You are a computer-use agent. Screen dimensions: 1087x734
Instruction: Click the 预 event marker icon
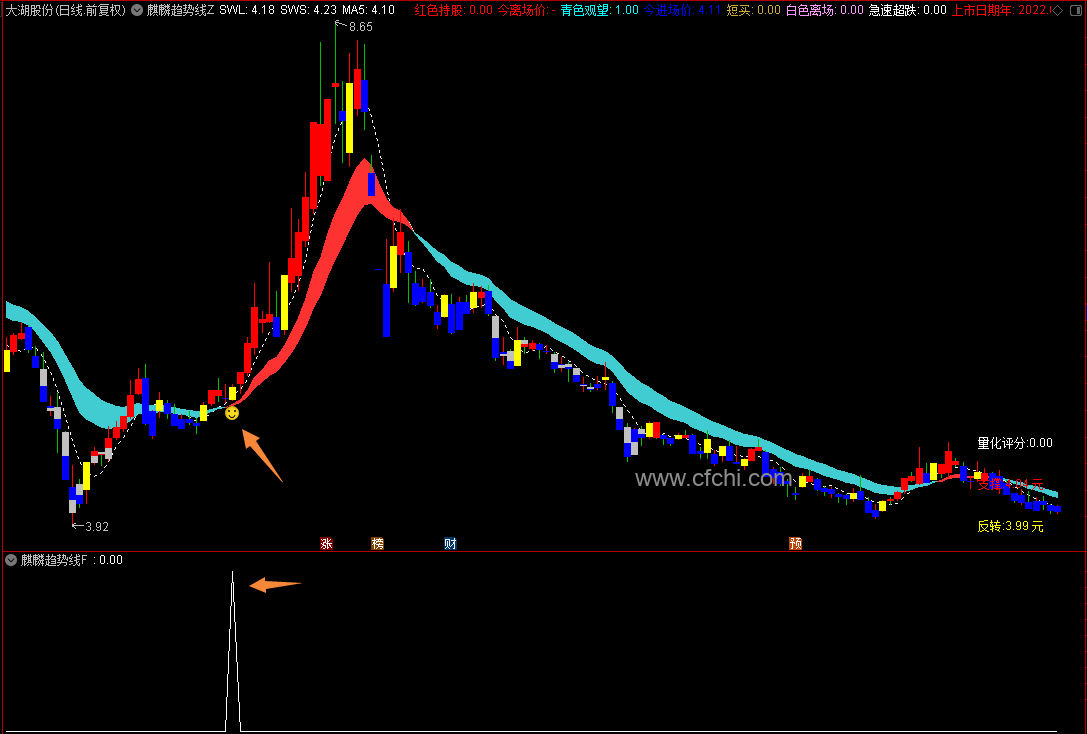coord(796,543)
